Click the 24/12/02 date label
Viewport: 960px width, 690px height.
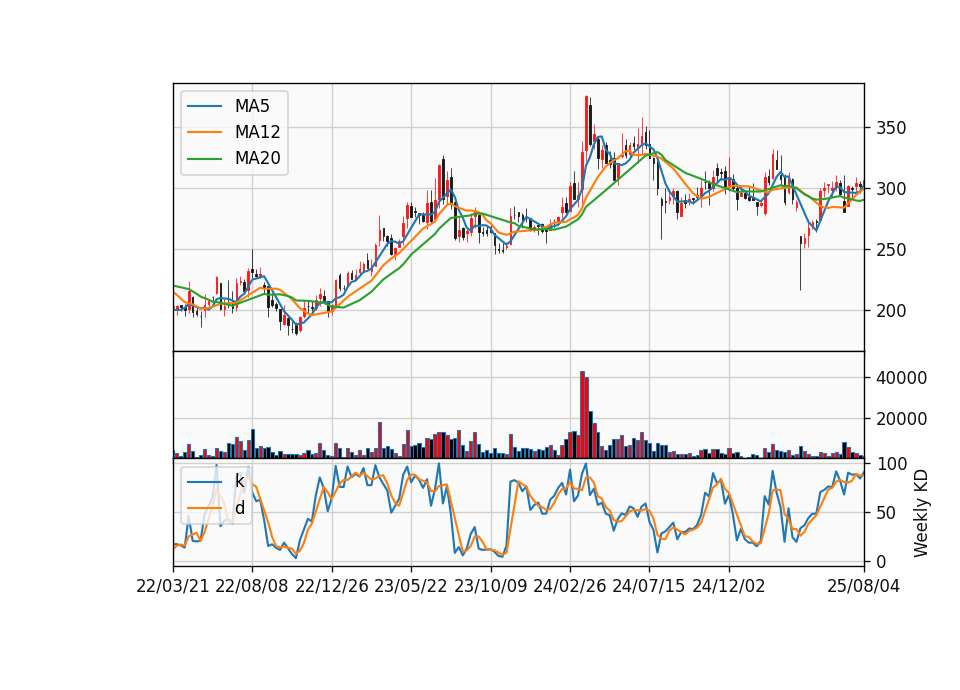pos(729,586)
